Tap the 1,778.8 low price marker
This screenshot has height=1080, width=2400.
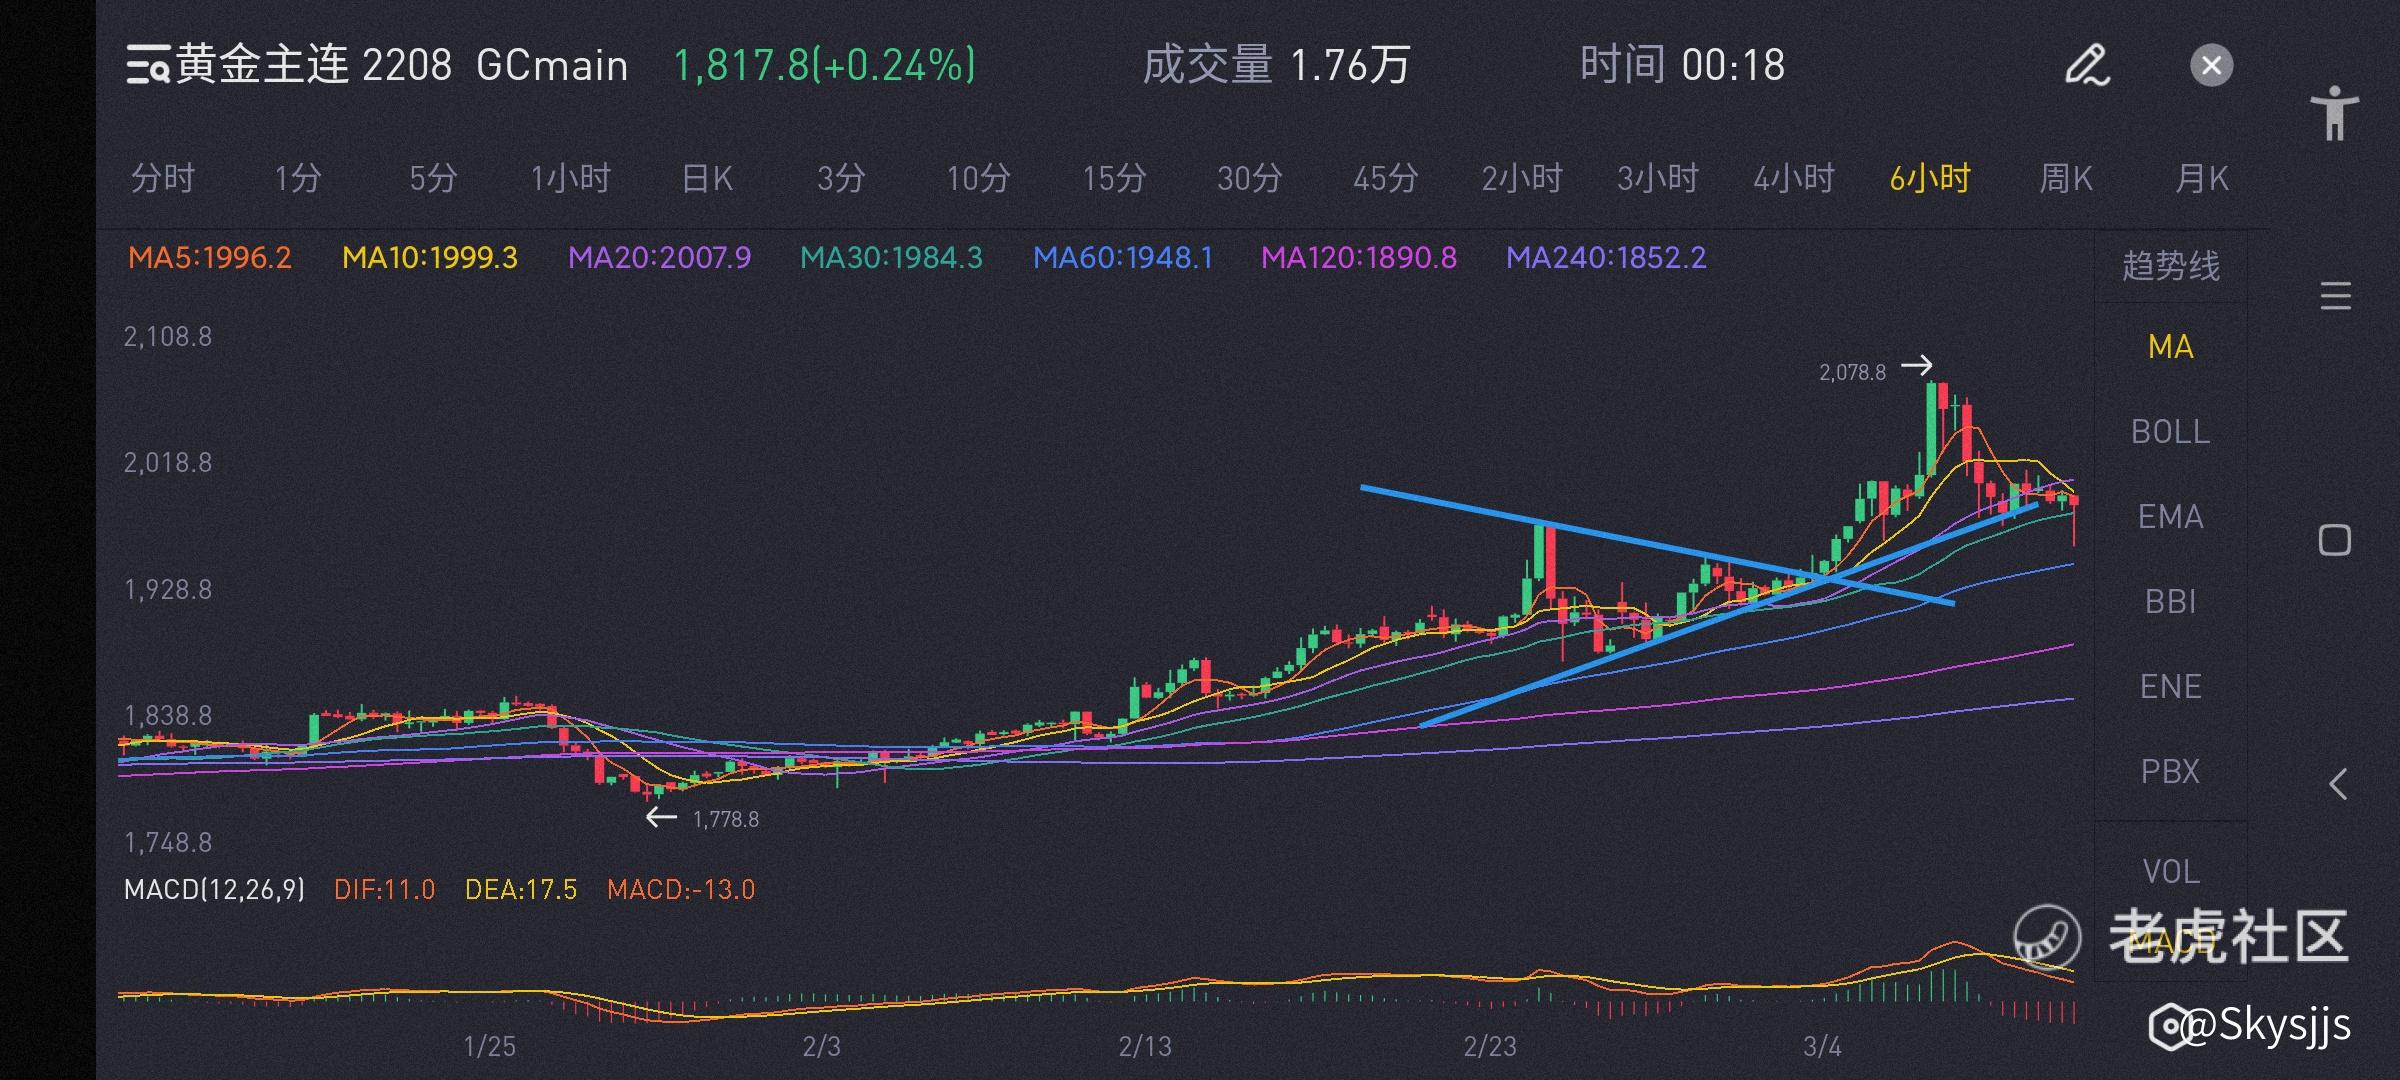[726, 820]
